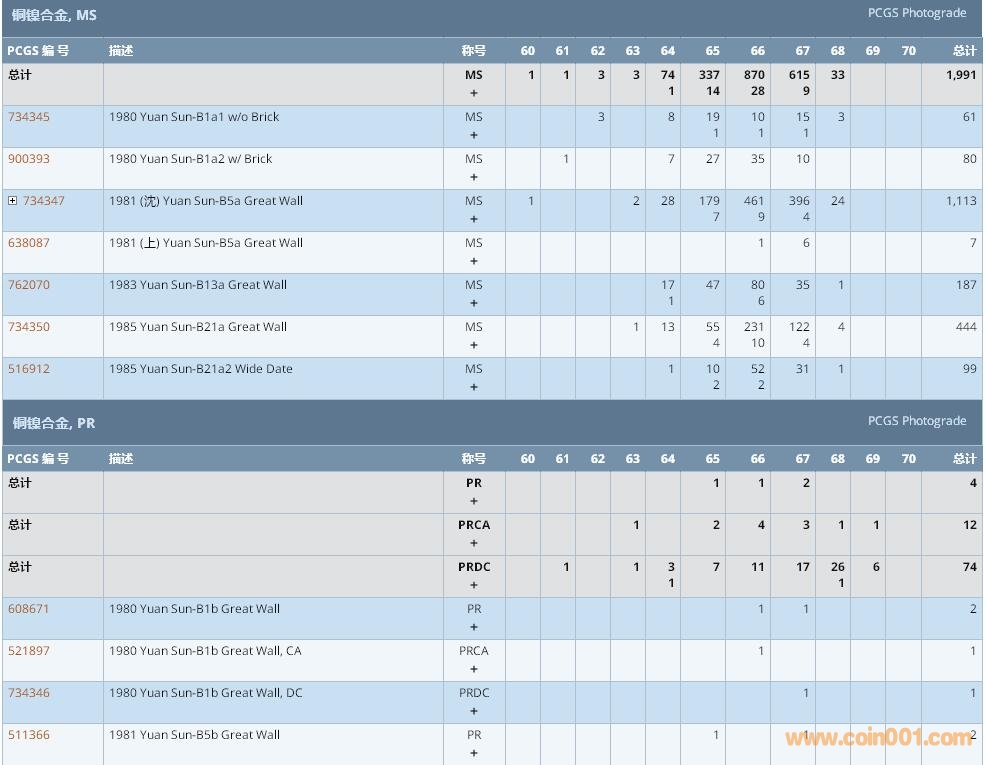Click the 描述 column header in MS table
The height and width of the screenshot is (765, 985).
[121, 51]
